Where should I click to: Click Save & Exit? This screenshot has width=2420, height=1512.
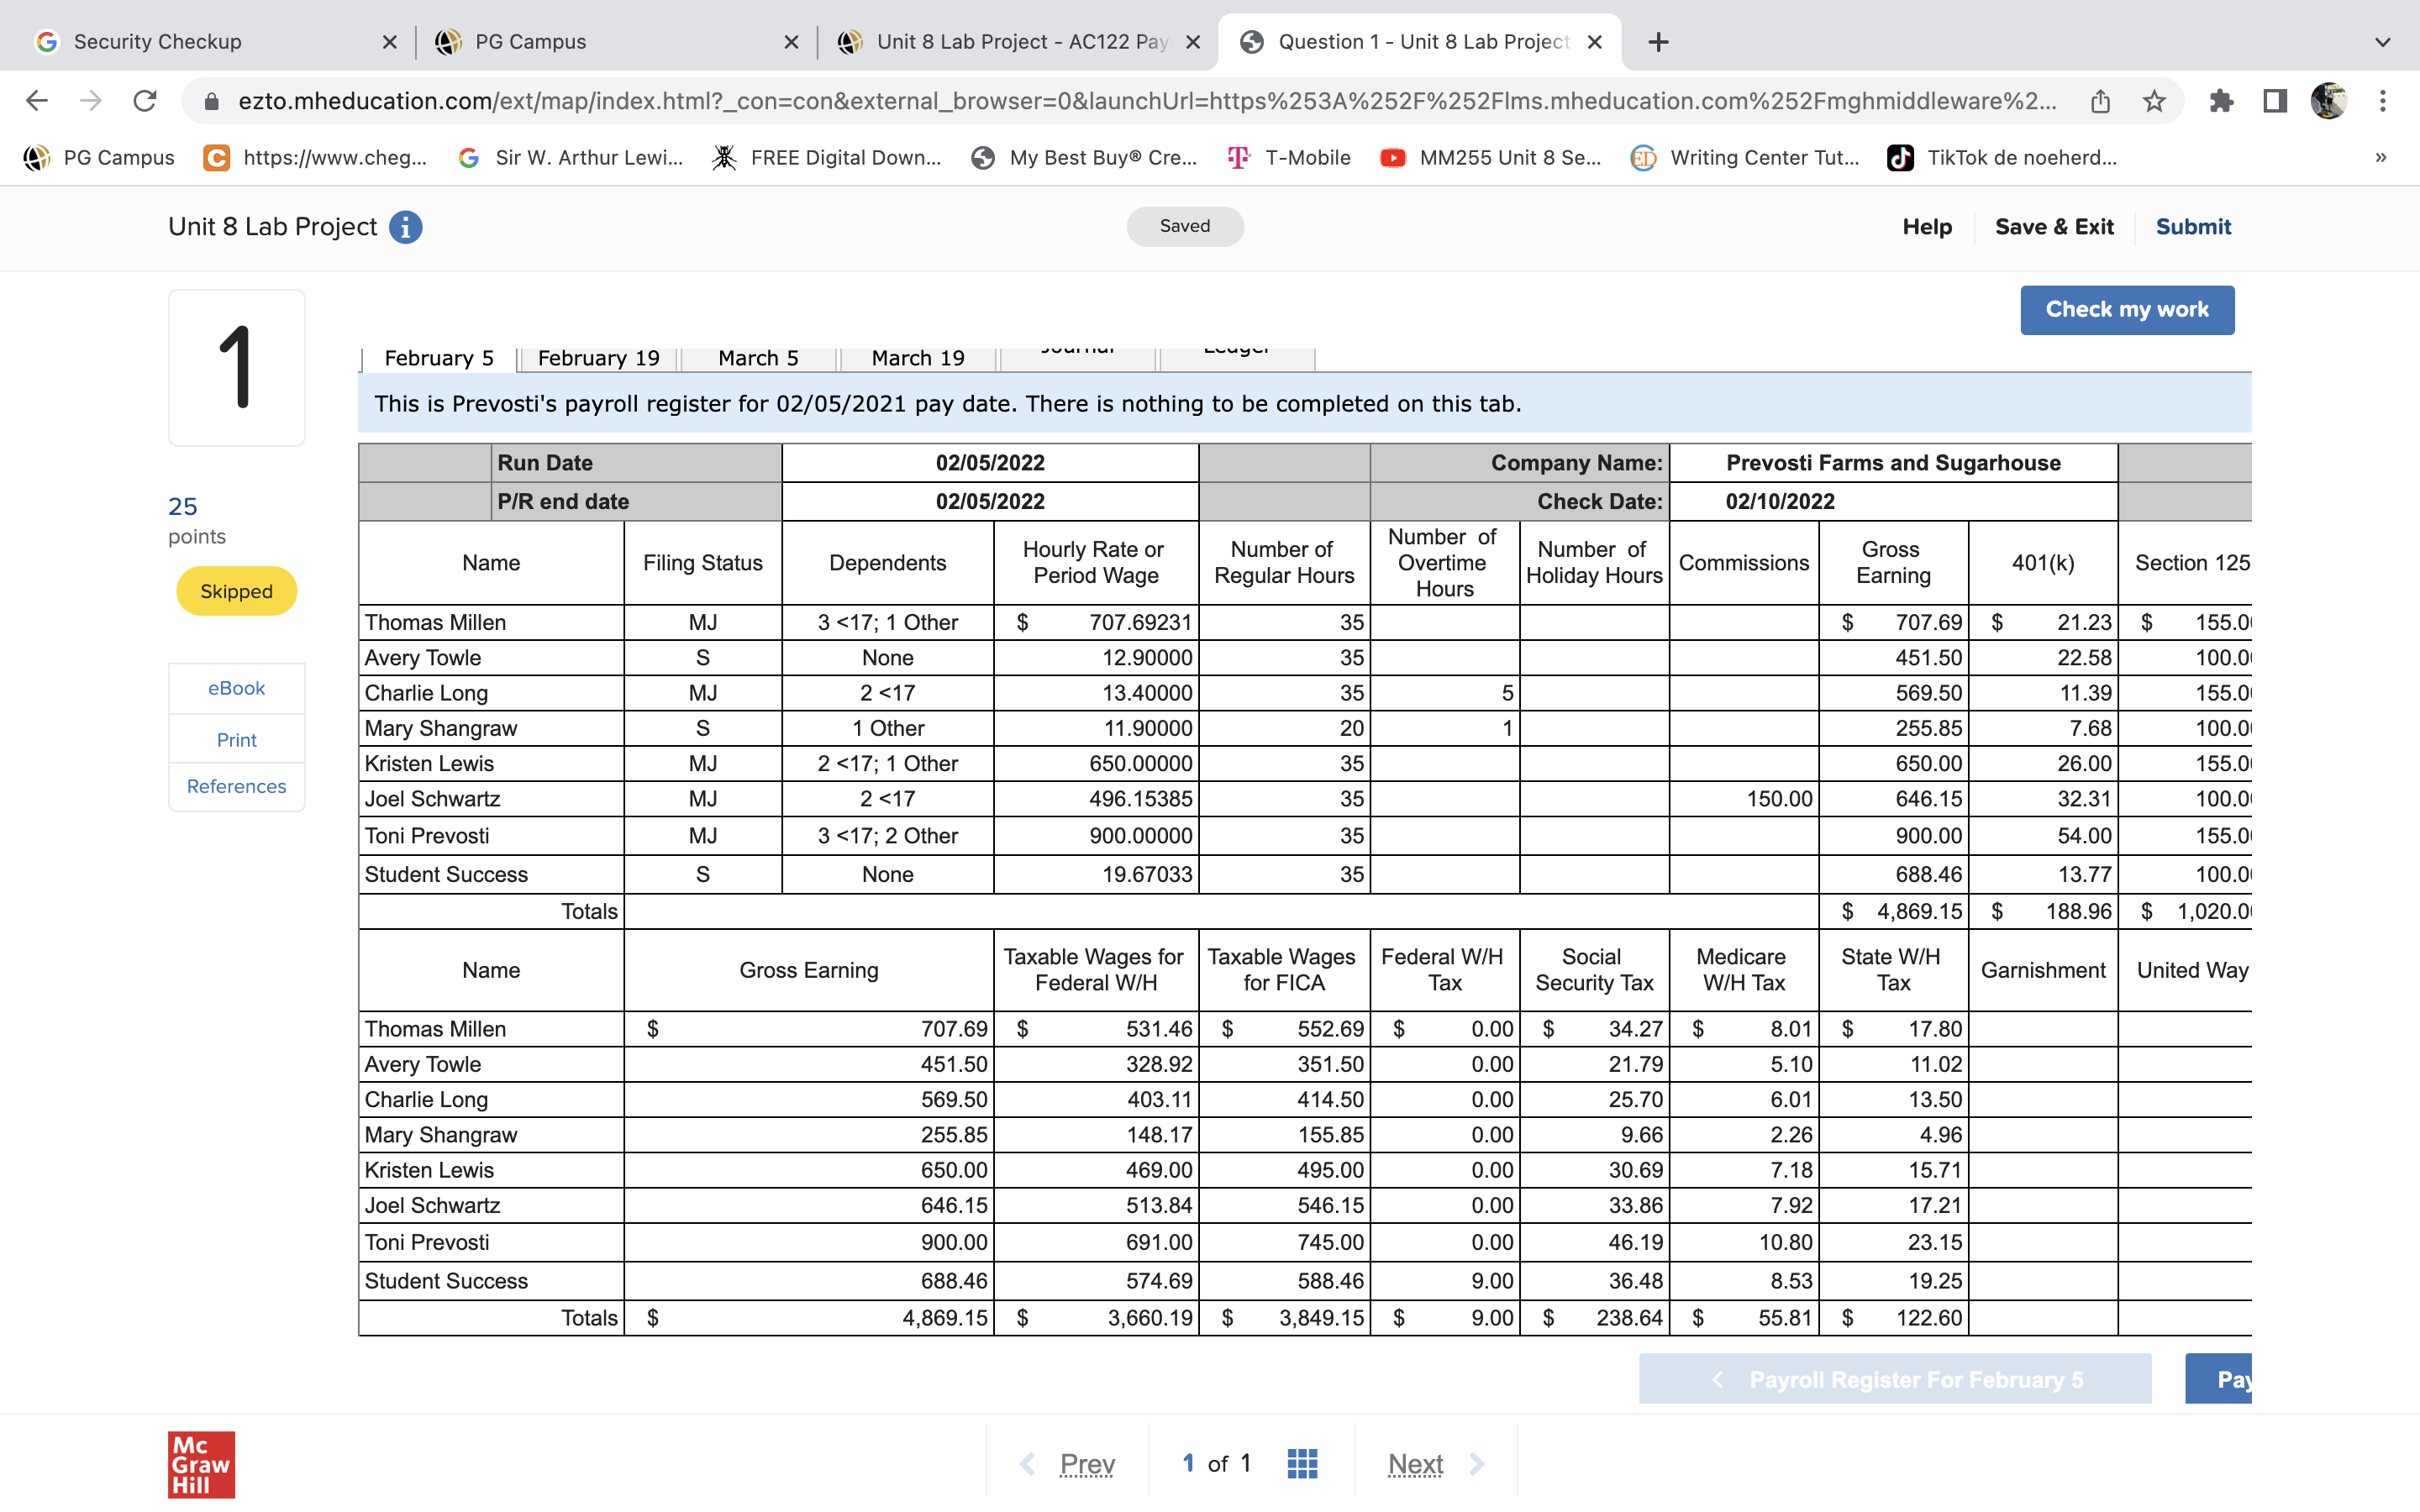[2054, 227]
